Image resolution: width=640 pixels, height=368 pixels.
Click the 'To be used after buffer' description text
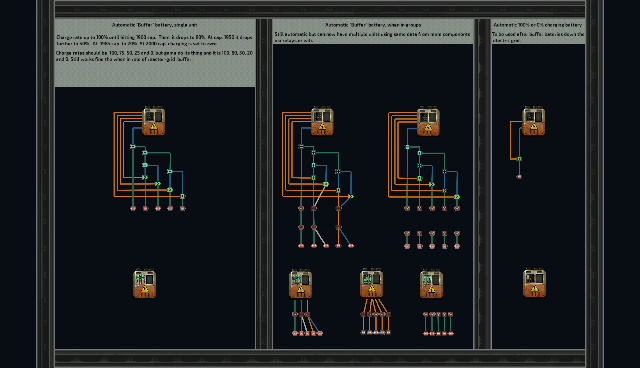click(538, 37)
